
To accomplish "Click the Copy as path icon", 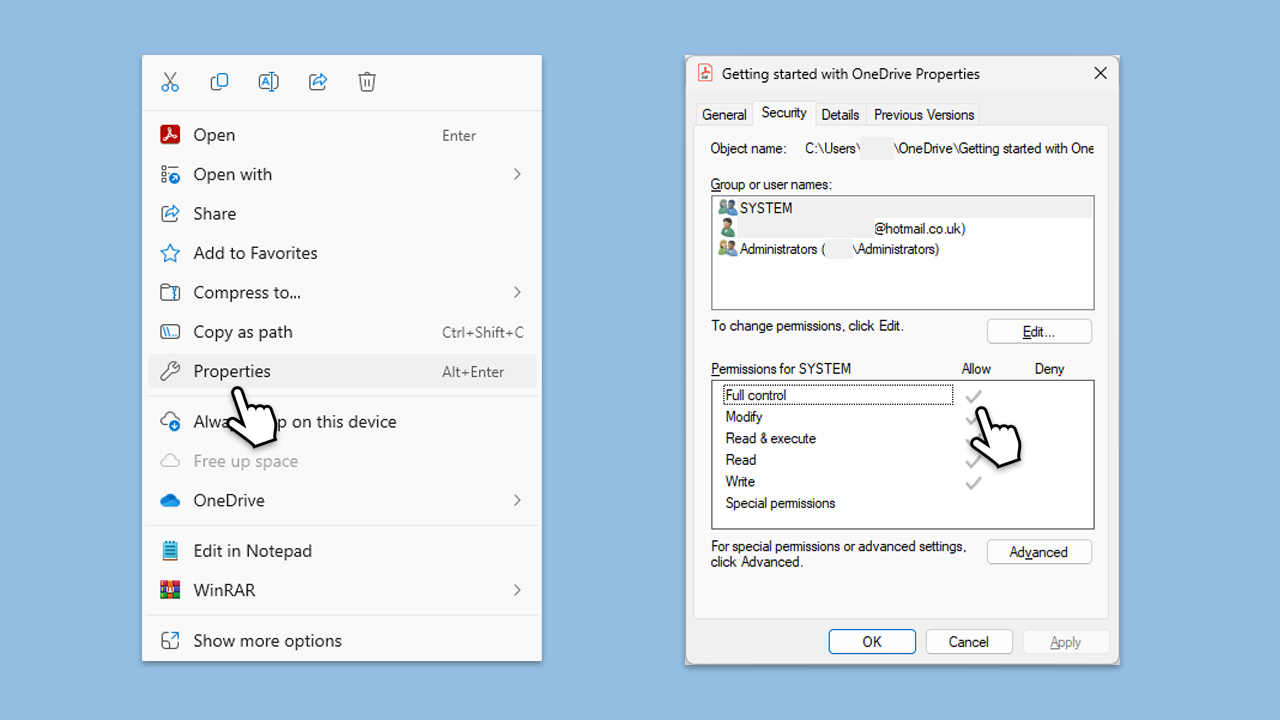I will [x=170, y=332].
